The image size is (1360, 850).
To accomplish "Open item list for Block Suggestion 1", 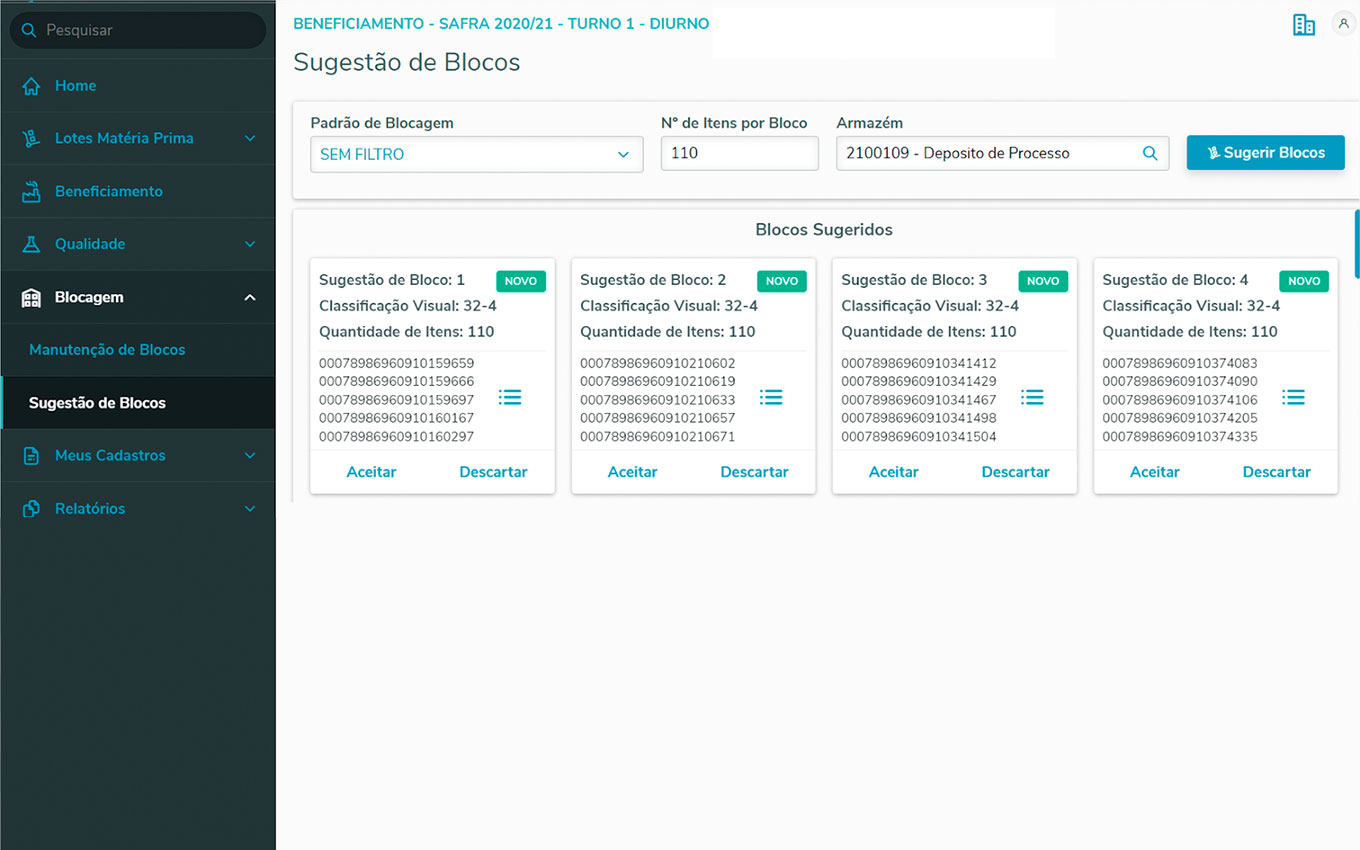I will pyautogui.click(x=510, y=398).
